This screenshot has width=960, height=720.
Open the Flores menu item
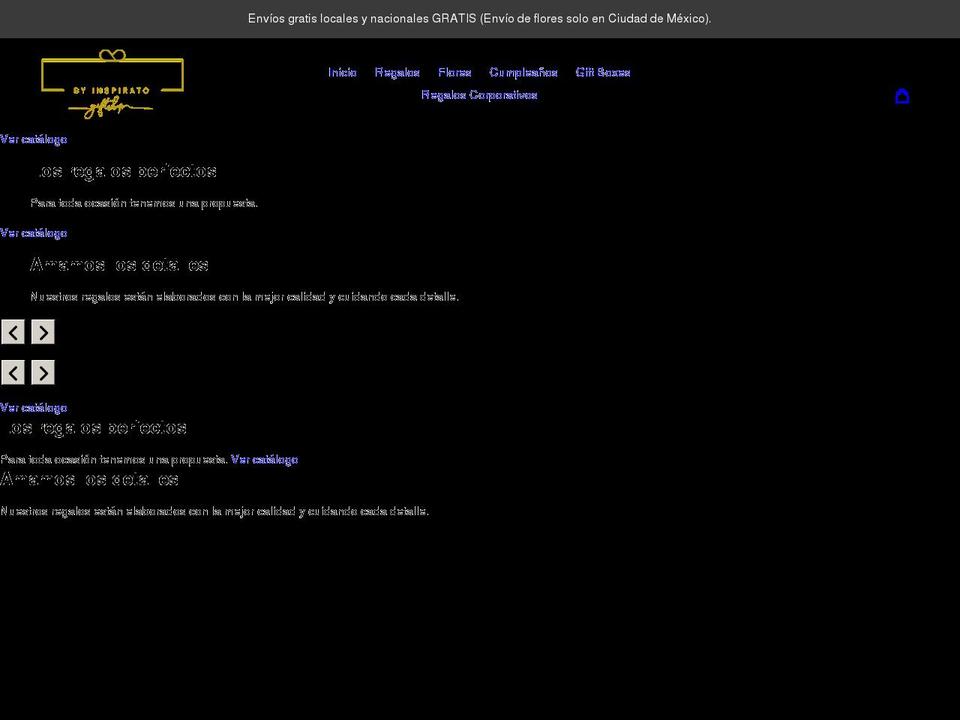tap(455, 72)
